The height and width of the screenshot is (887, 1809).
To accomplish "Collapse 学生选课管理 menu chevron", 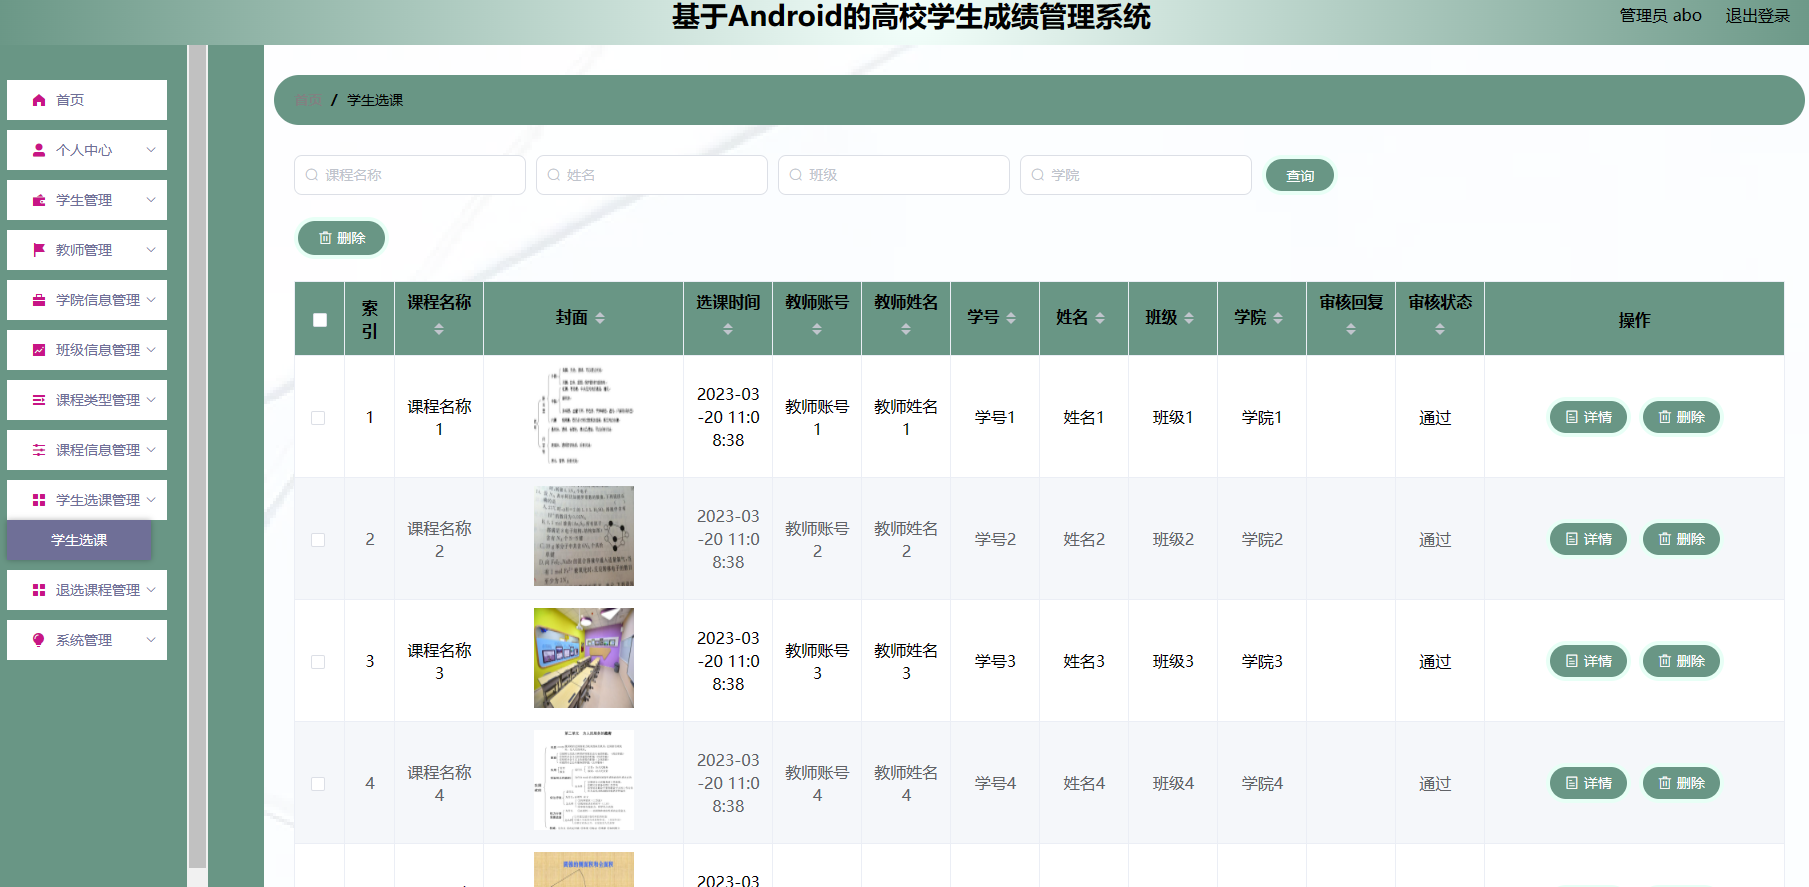I will point(151,500).
